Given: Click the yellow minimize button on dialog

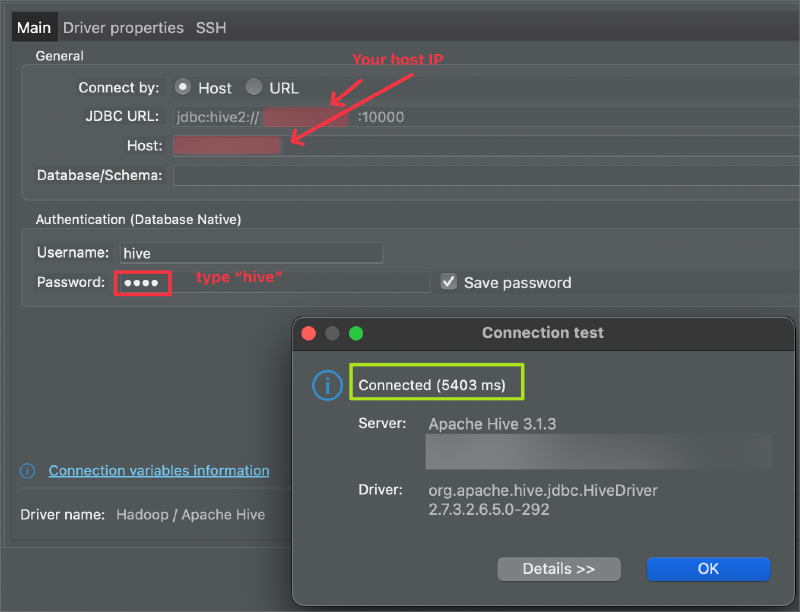Looking at the screenshot, I should tap(333, 333).
